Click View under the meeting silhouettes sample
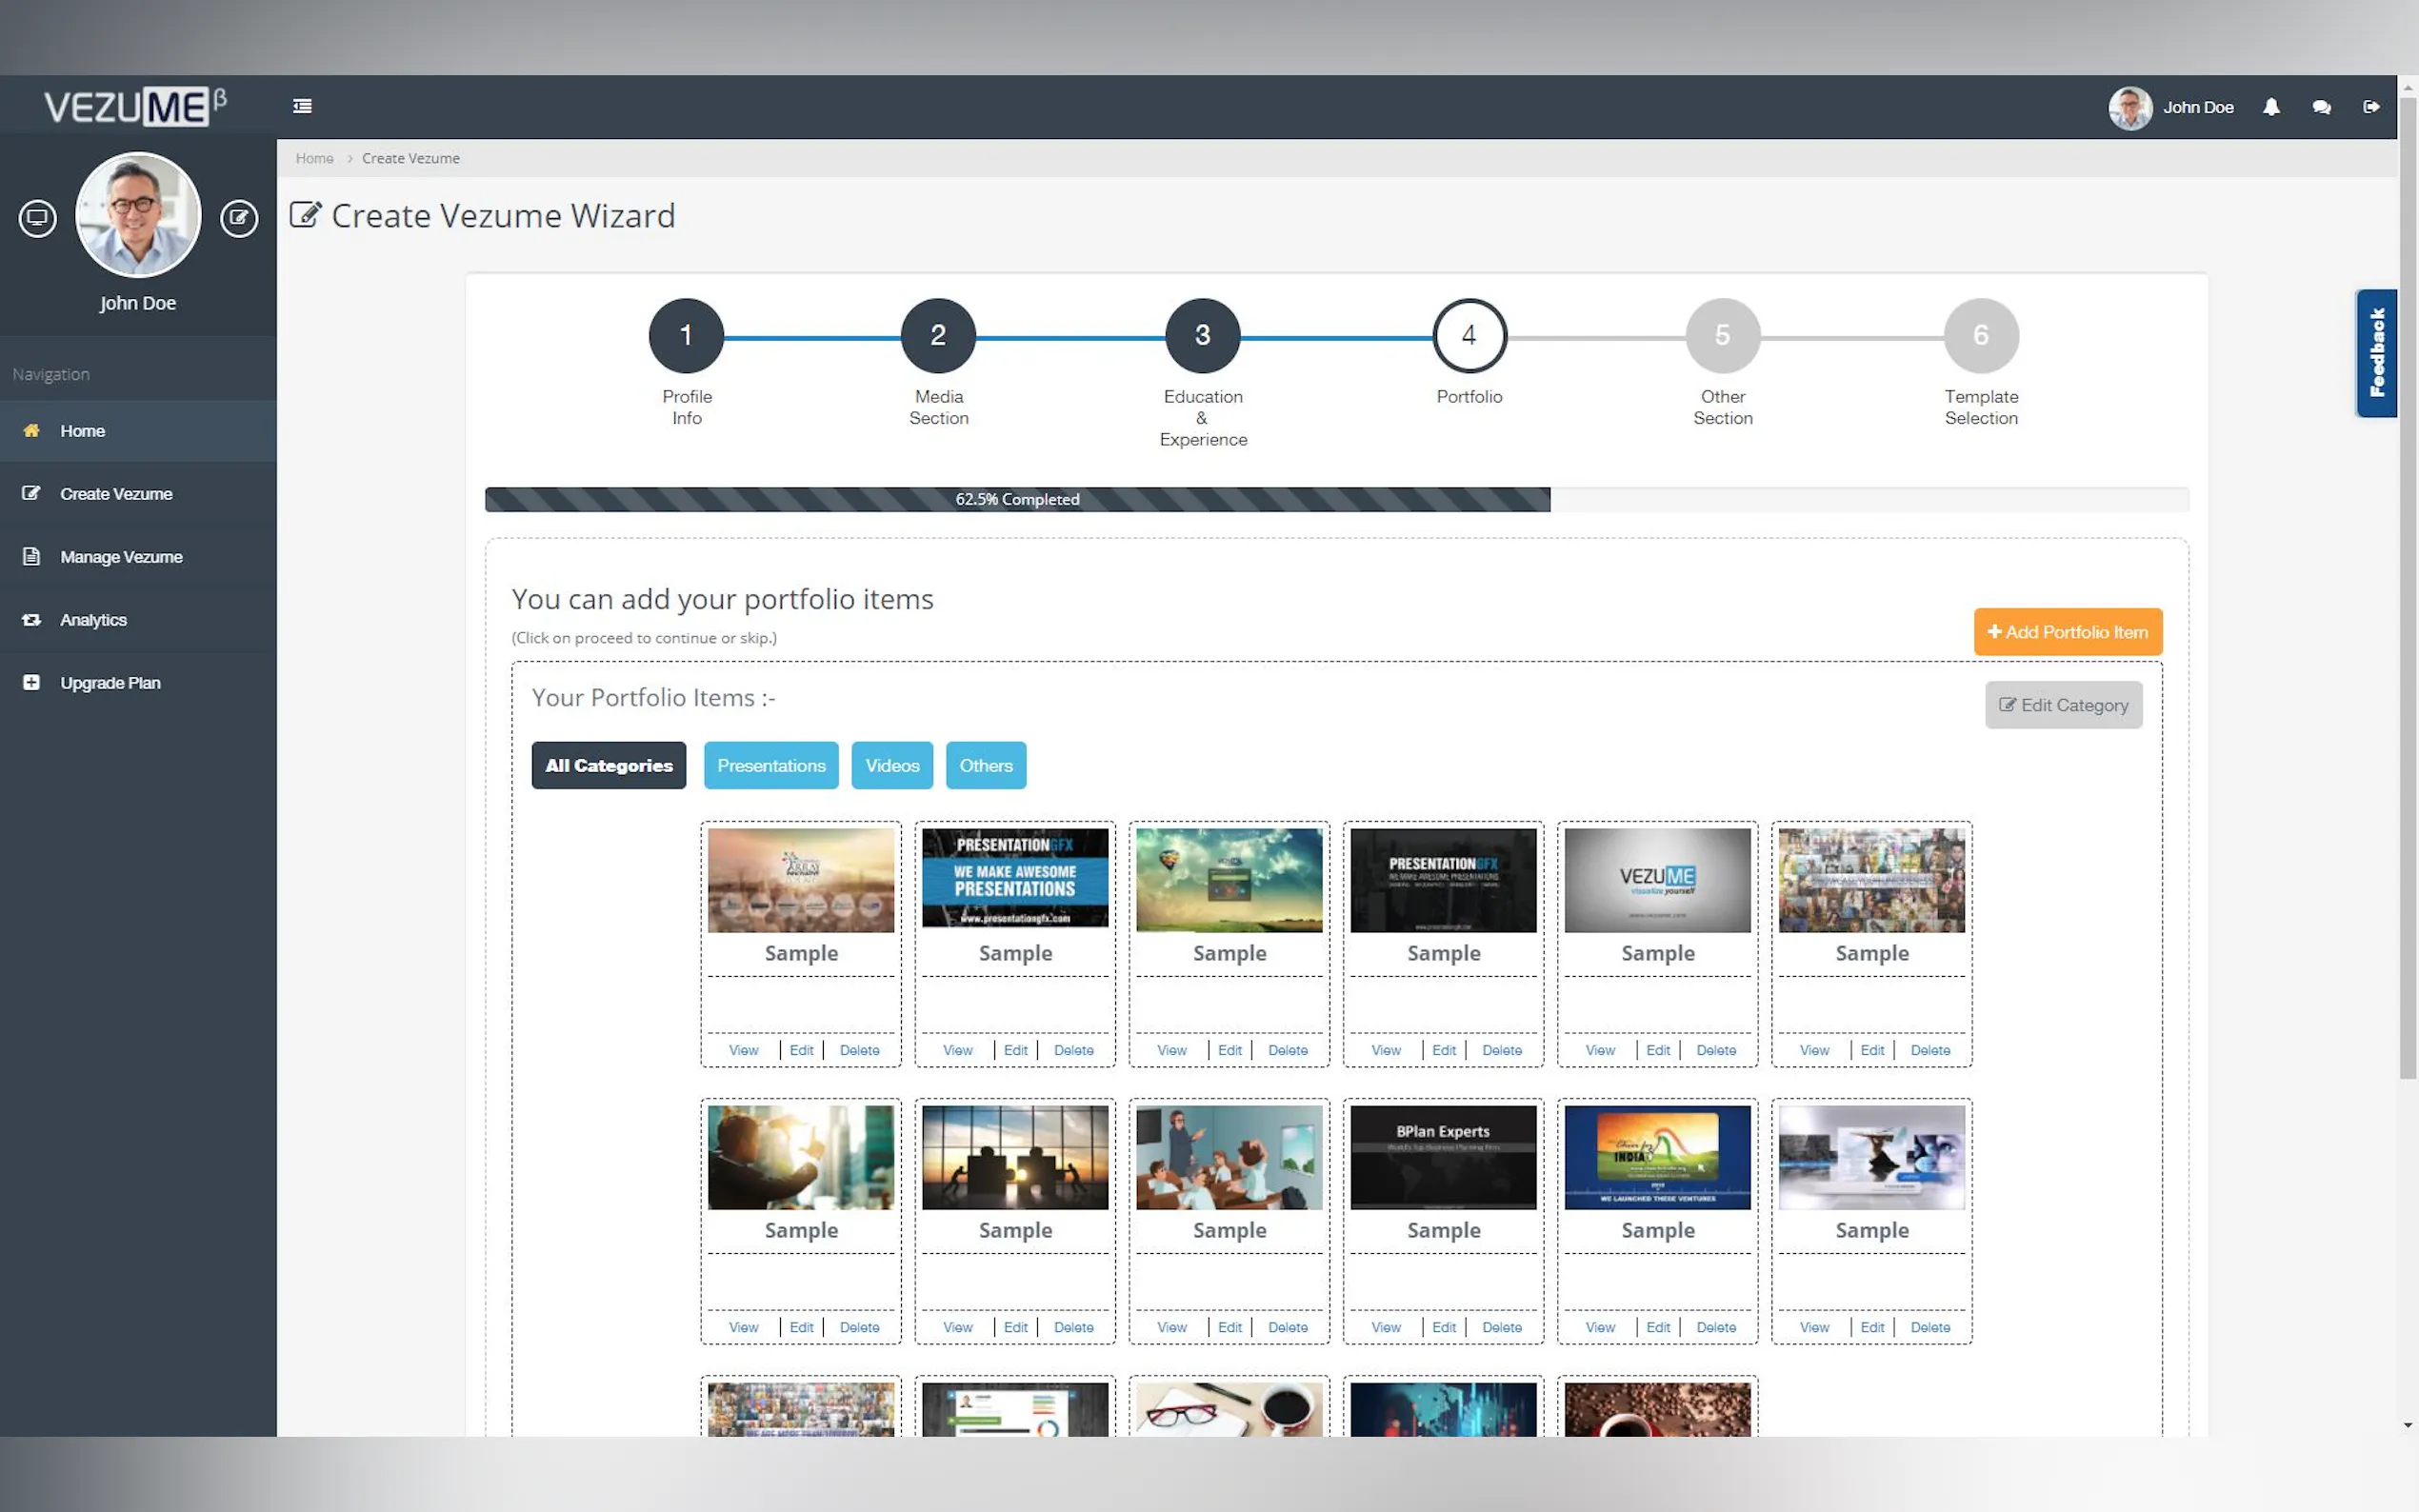2419x1512 pixels. 957,1327
